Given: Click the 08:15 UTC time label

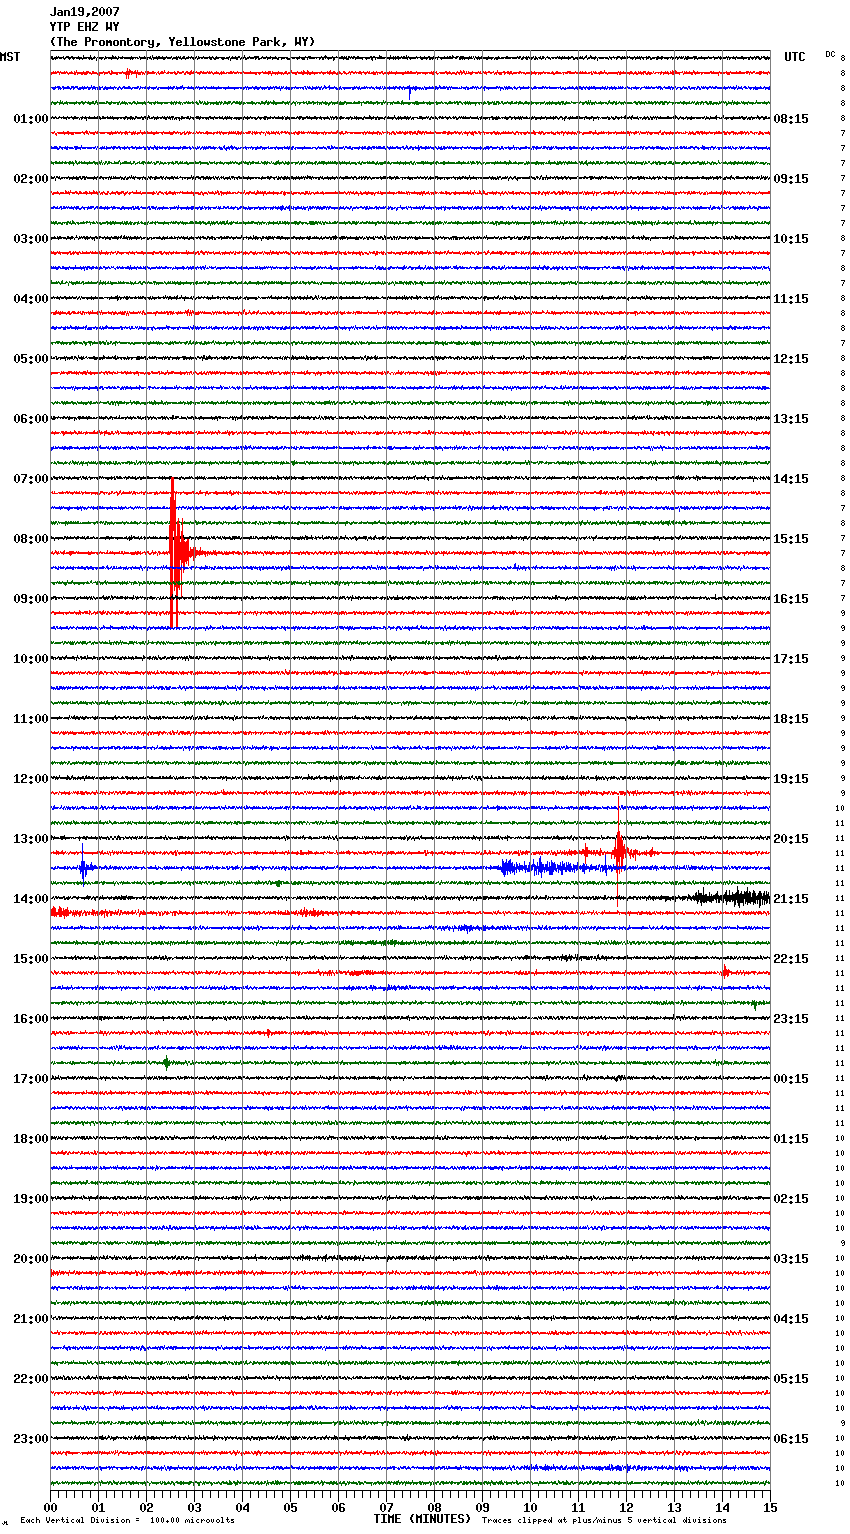Looking at the screenshot, I should click(791, 119).
